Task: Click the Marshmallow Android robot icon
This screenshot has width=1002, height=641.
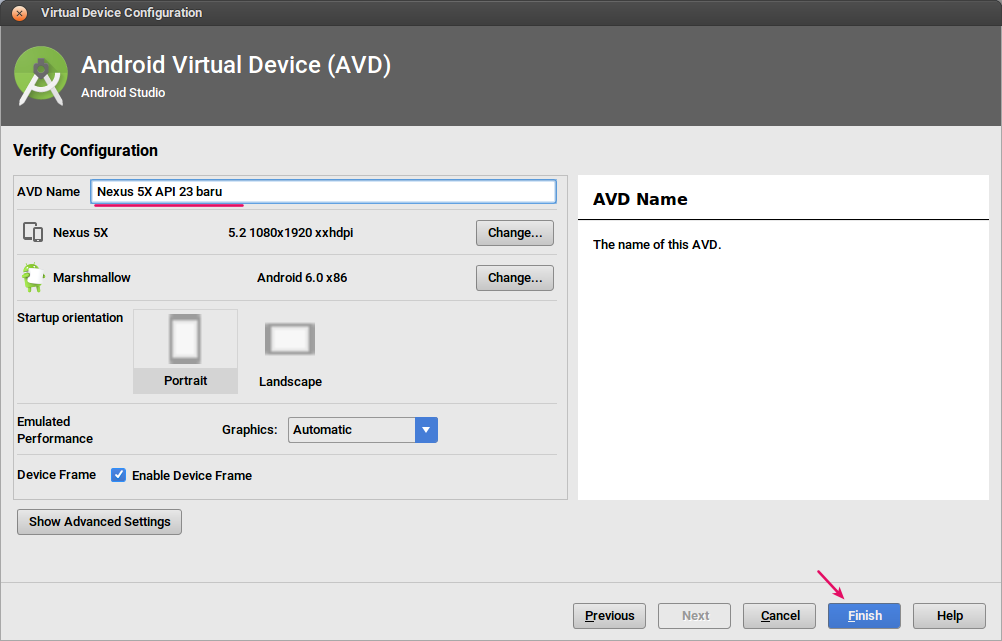Action: [x=33, y=277]
